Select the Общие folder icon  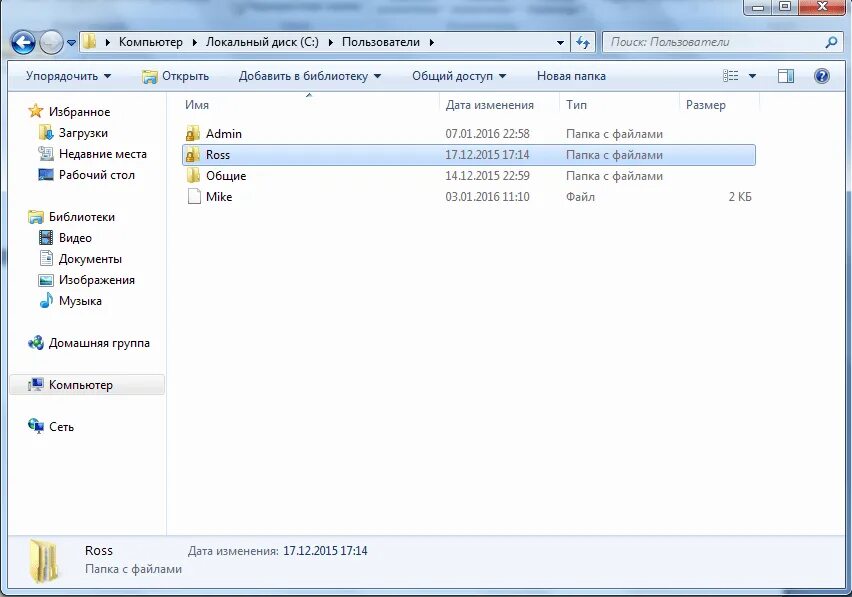(193, 175)
